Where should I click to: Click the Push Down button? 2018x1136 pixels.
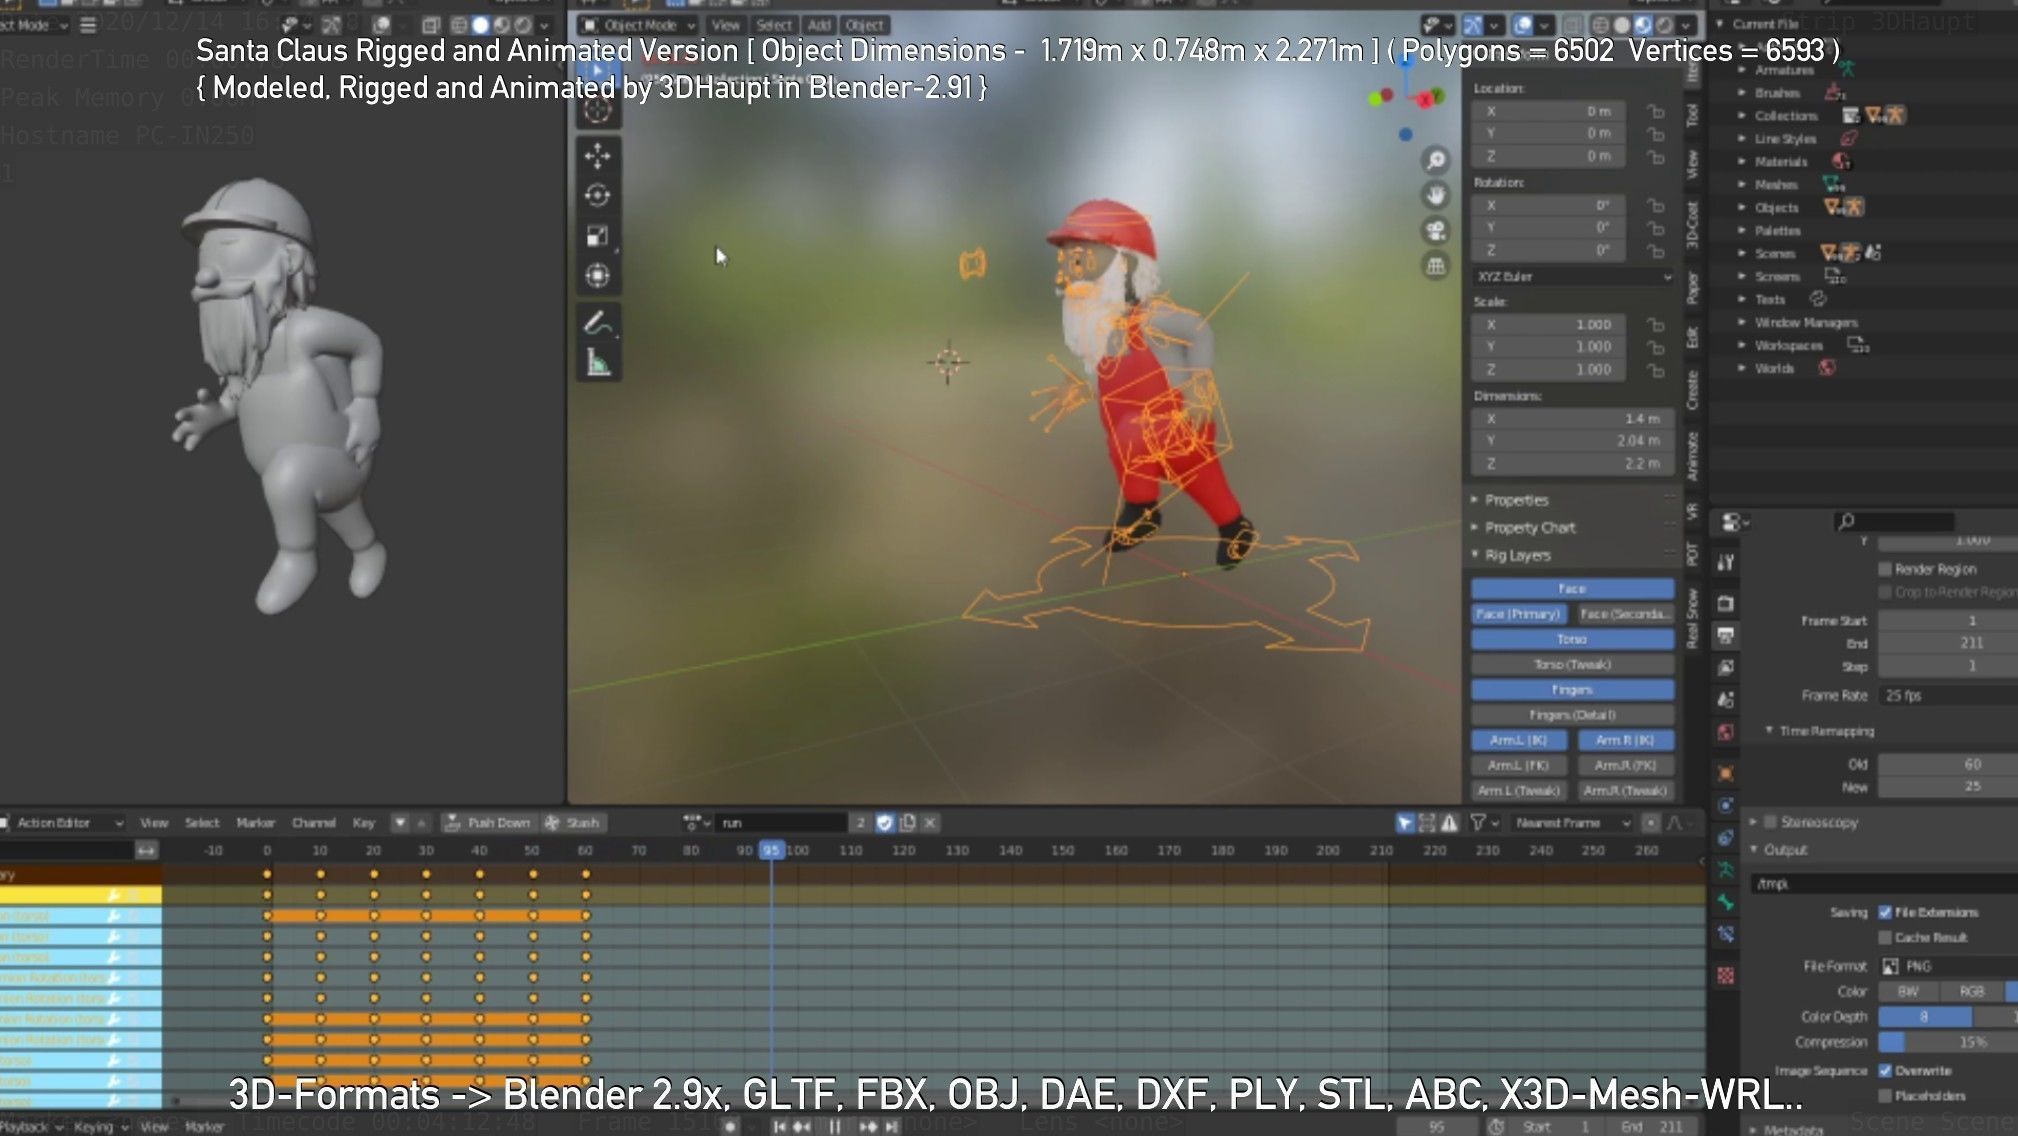point(487,823)
